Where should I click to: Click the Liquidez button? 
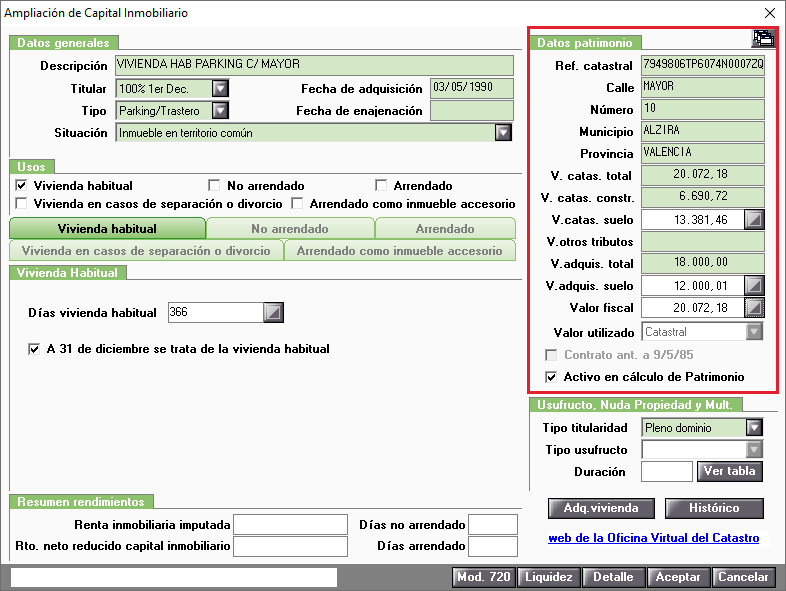(x=549, y=577)
